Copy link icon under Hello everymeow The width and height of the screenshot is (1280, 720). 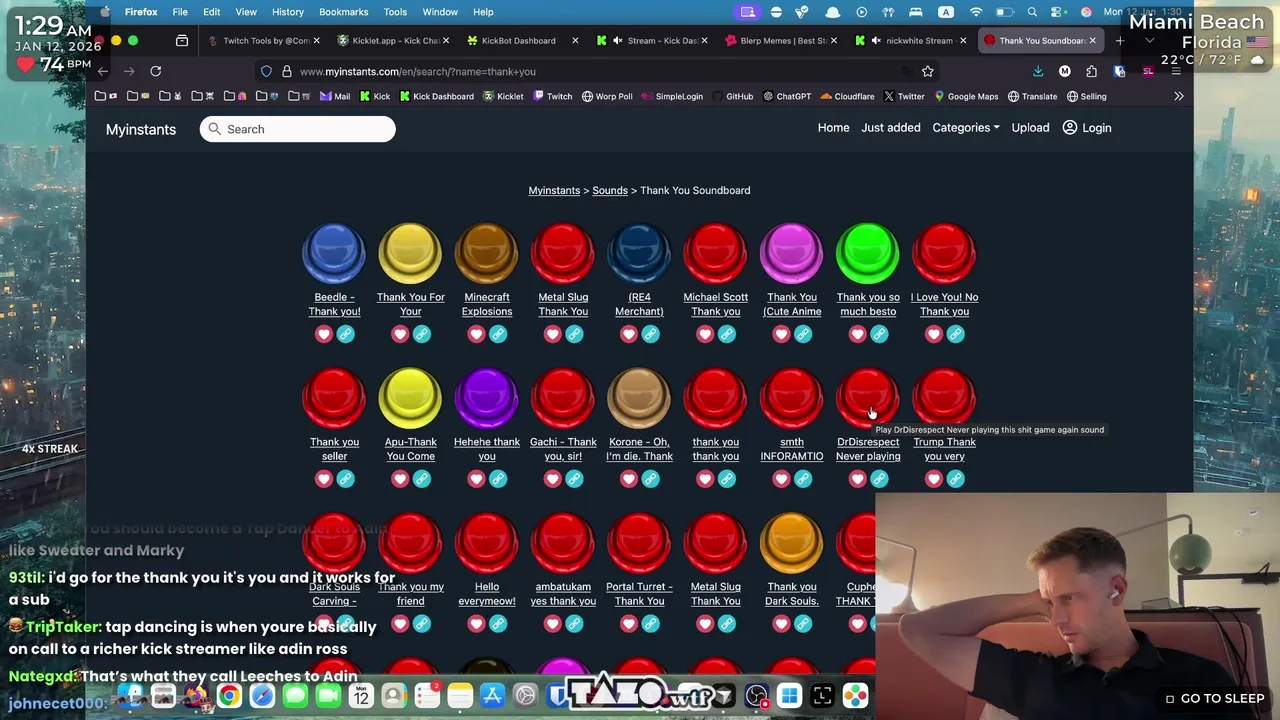(x=498, y=624)
